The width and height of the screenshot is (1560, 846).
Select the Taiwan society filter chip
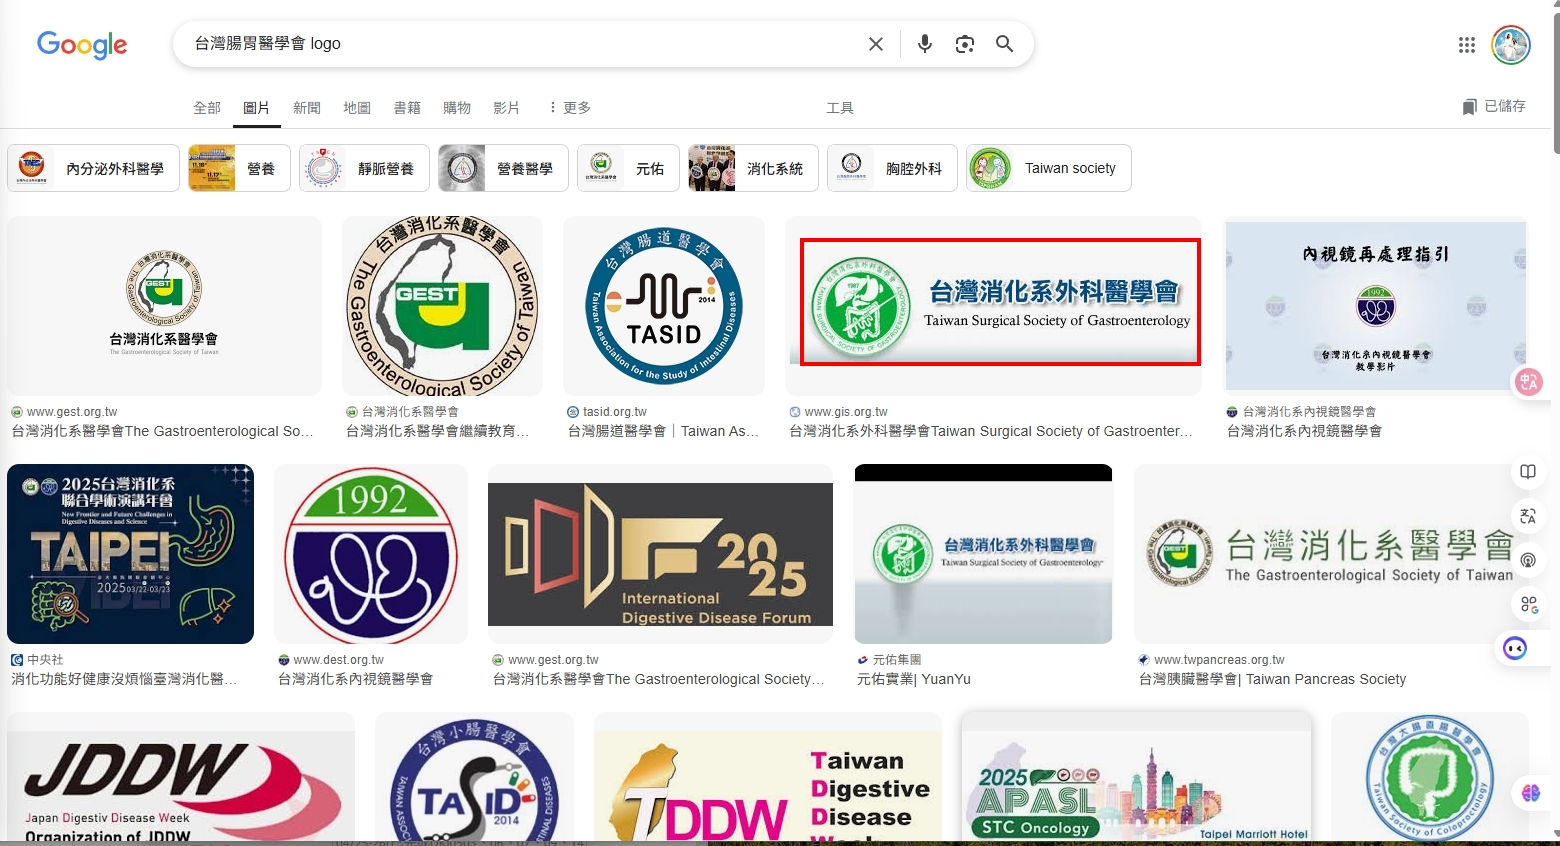[1049, 168]
